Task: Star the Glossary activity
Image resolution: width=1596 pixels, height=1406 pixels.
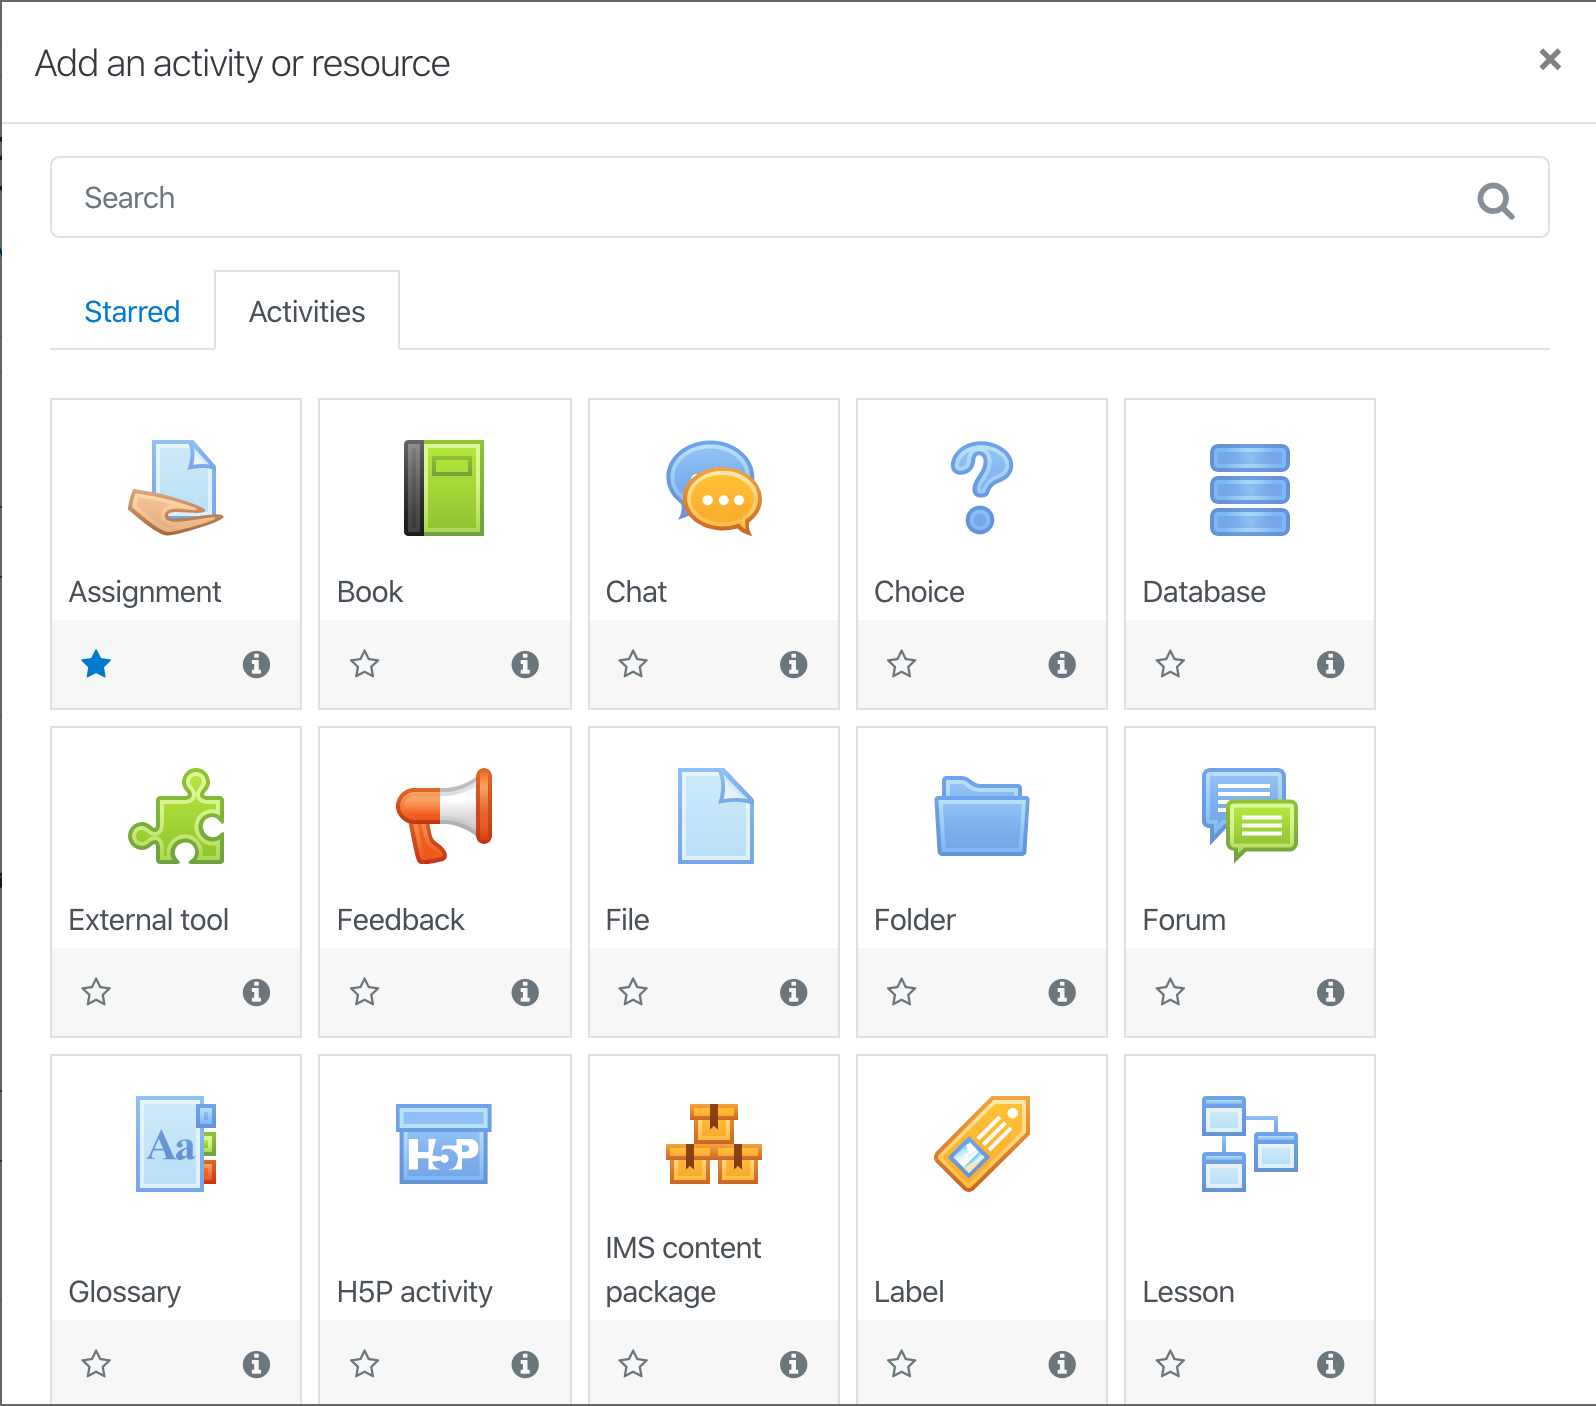Action: click(x=96, y=1364)
